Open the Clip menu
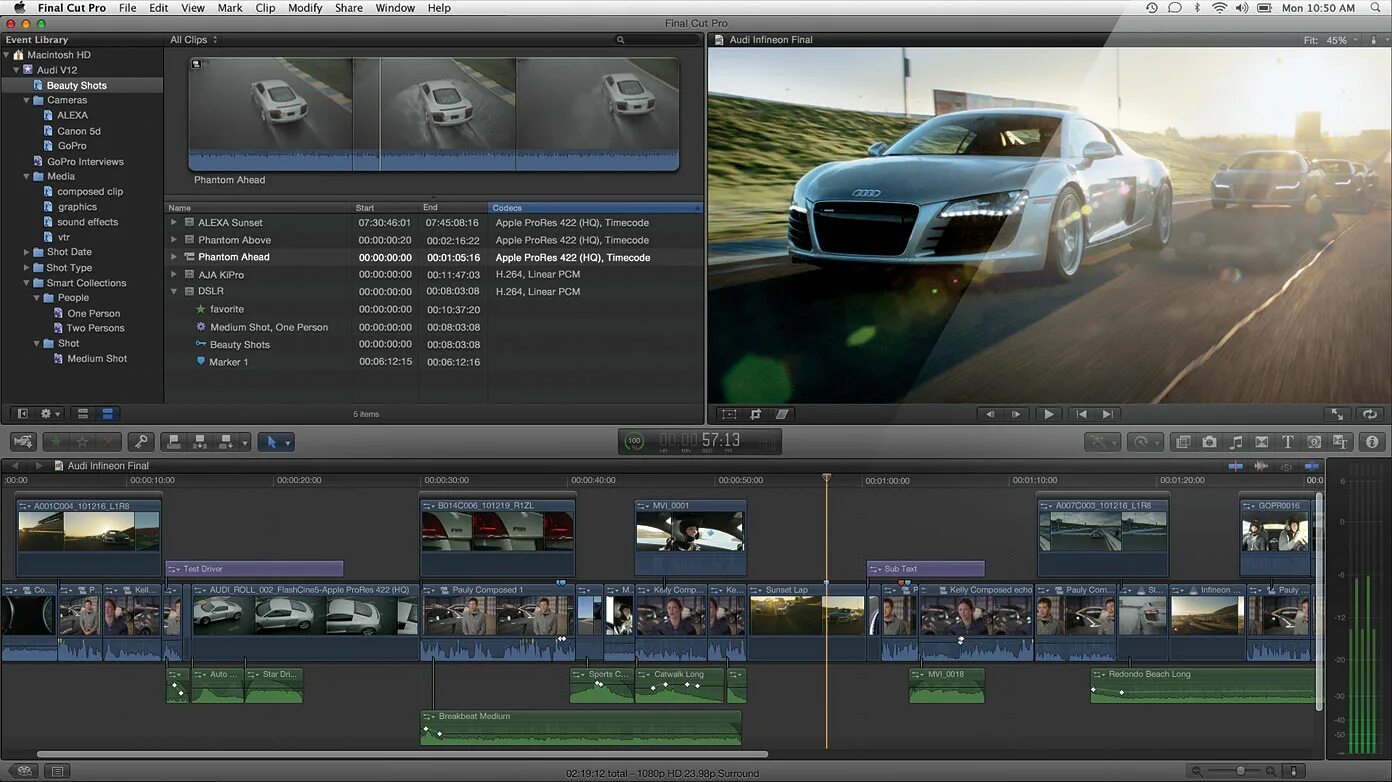 click(265, 8)
